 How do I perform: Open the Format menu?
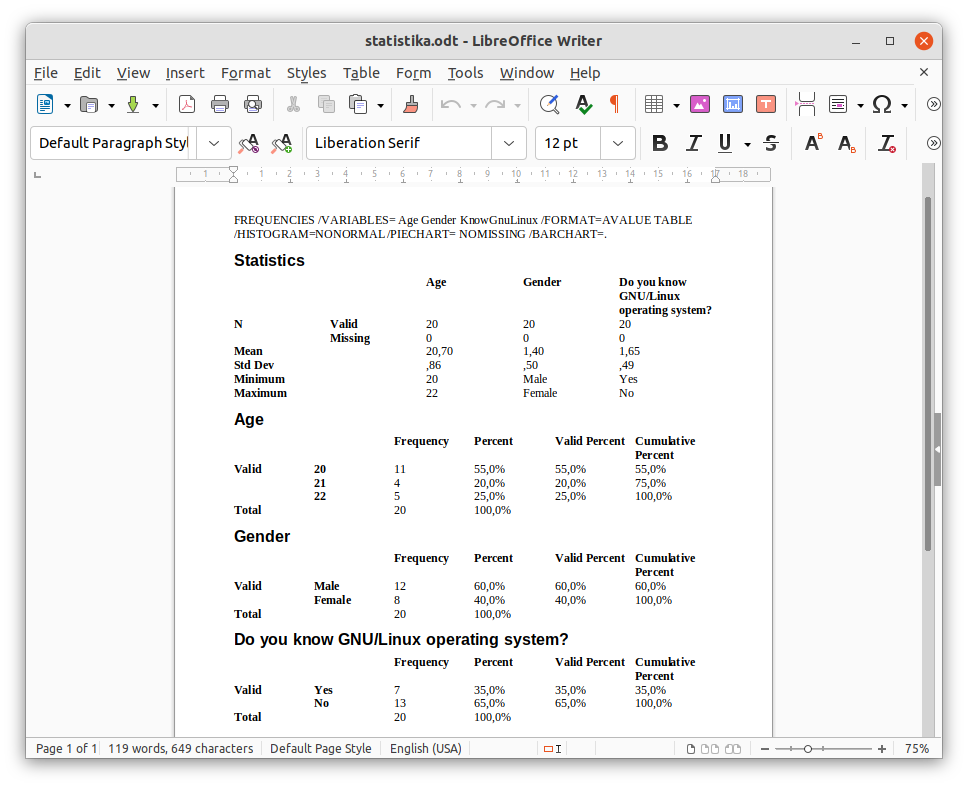tap(246, 73)
